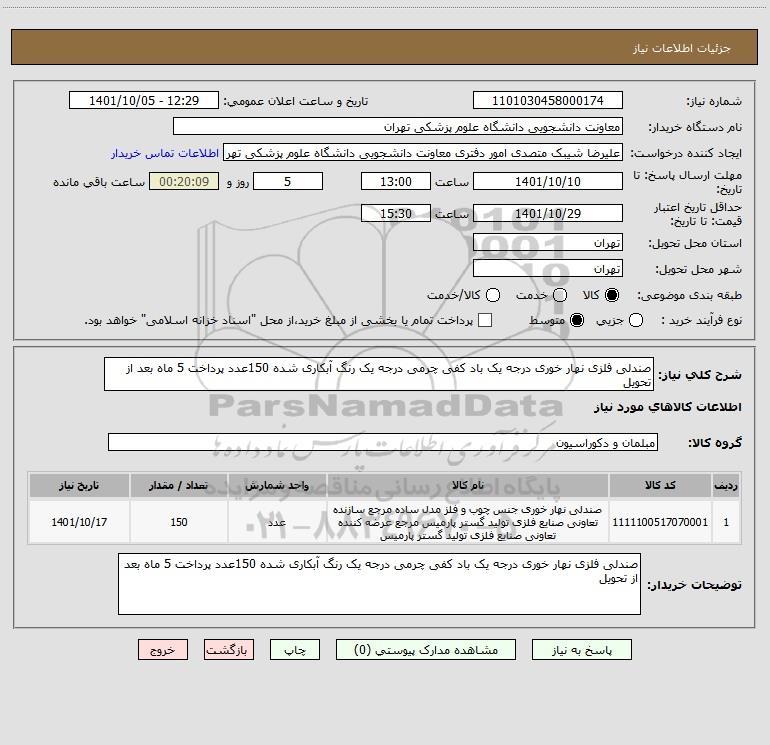Click product code 1111100517070001 cell

click(660, 522)
